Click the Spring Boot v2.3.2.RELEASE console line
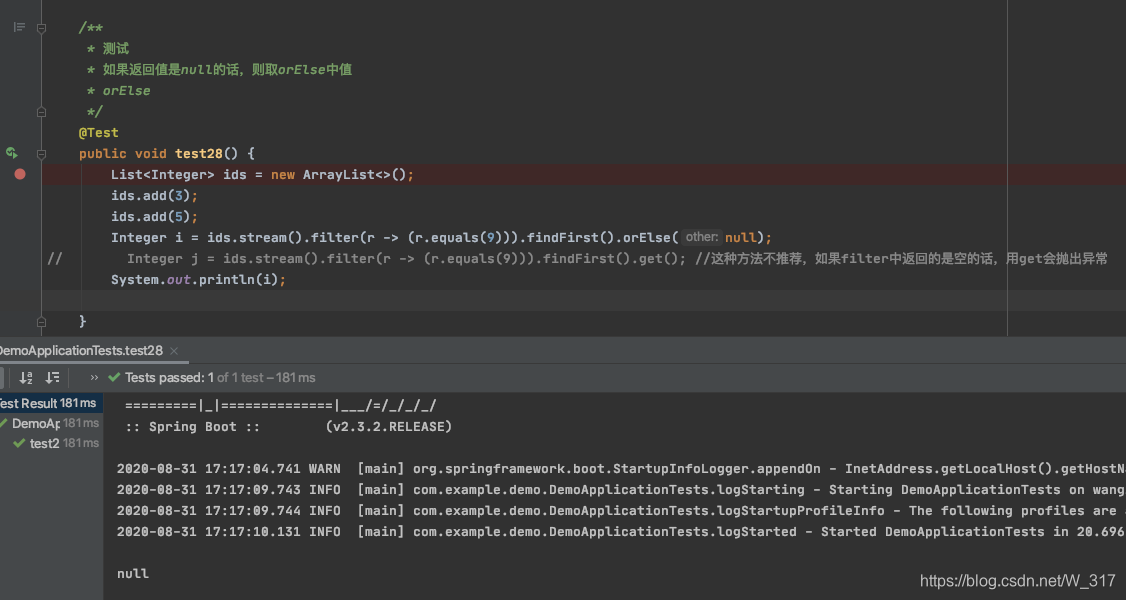 288,427
